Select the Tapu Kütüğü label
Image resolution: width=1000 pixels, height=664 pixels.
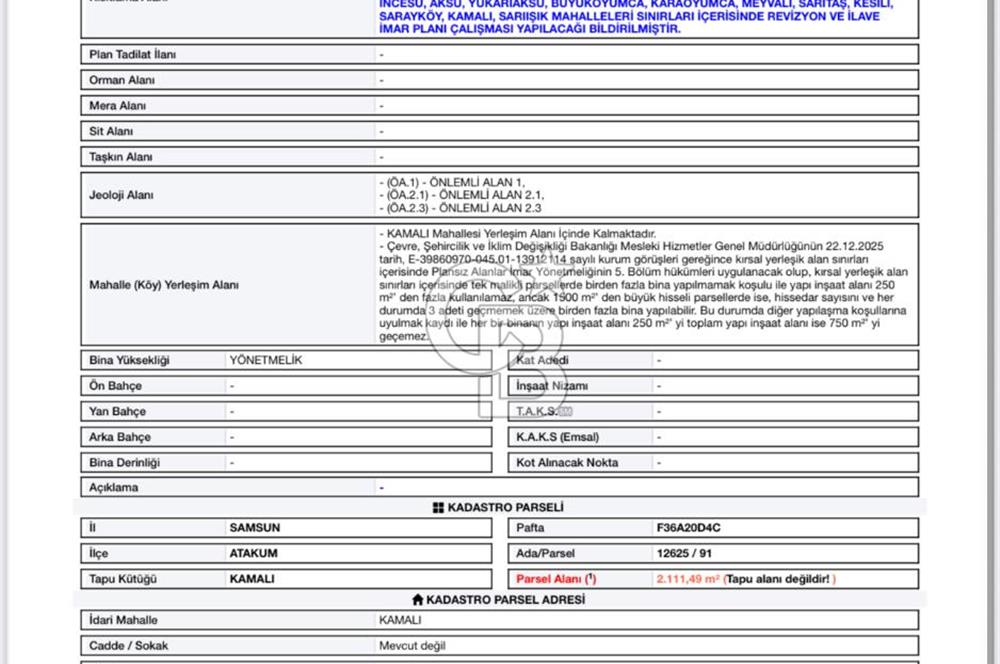tap(123, 579)
